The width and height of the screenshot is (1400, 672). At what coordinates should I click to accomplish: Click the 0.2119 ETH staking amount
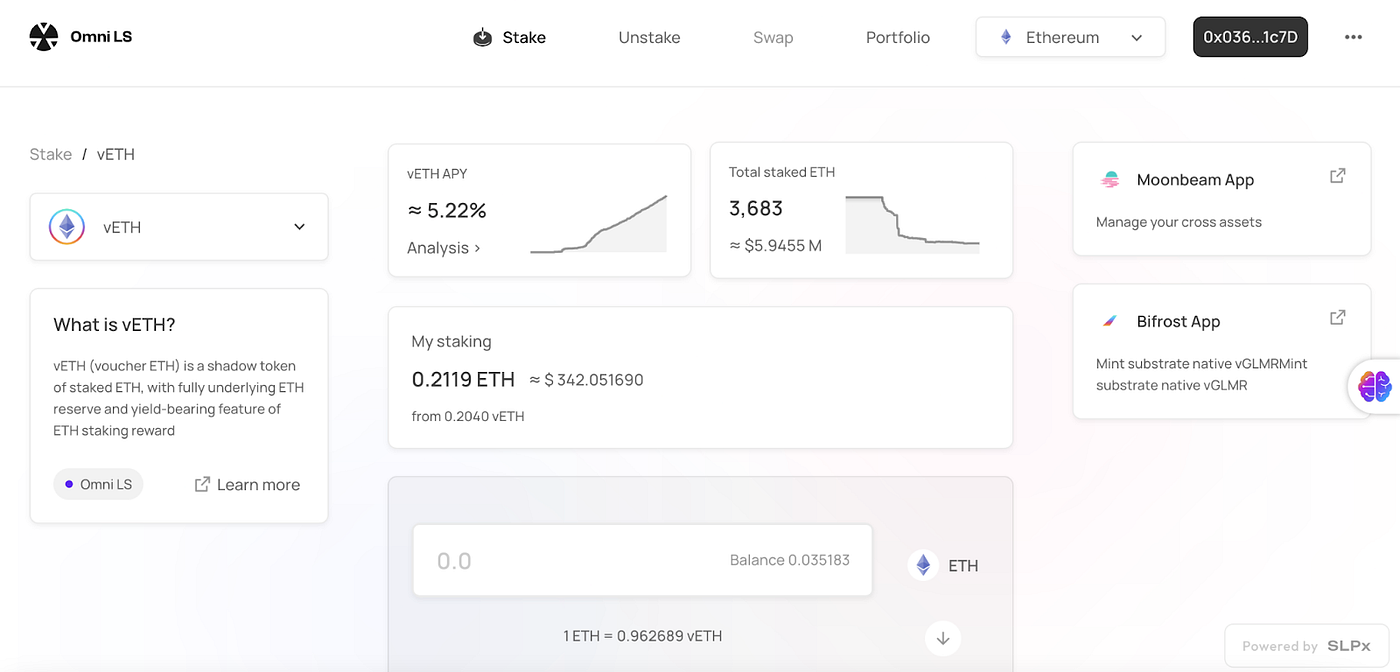click(463, 380)
